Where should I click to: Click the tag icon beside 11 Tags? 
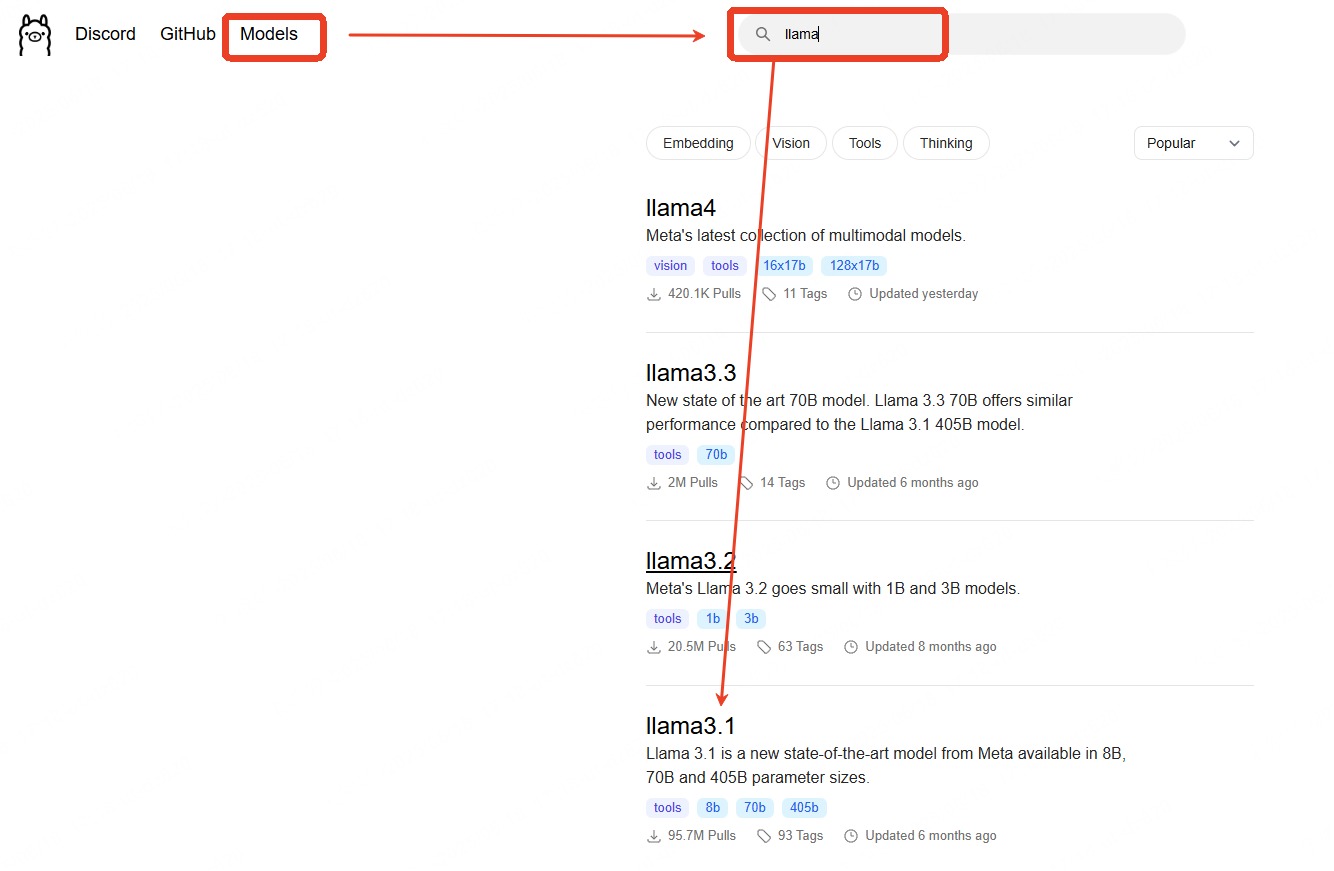click(769, 294)
